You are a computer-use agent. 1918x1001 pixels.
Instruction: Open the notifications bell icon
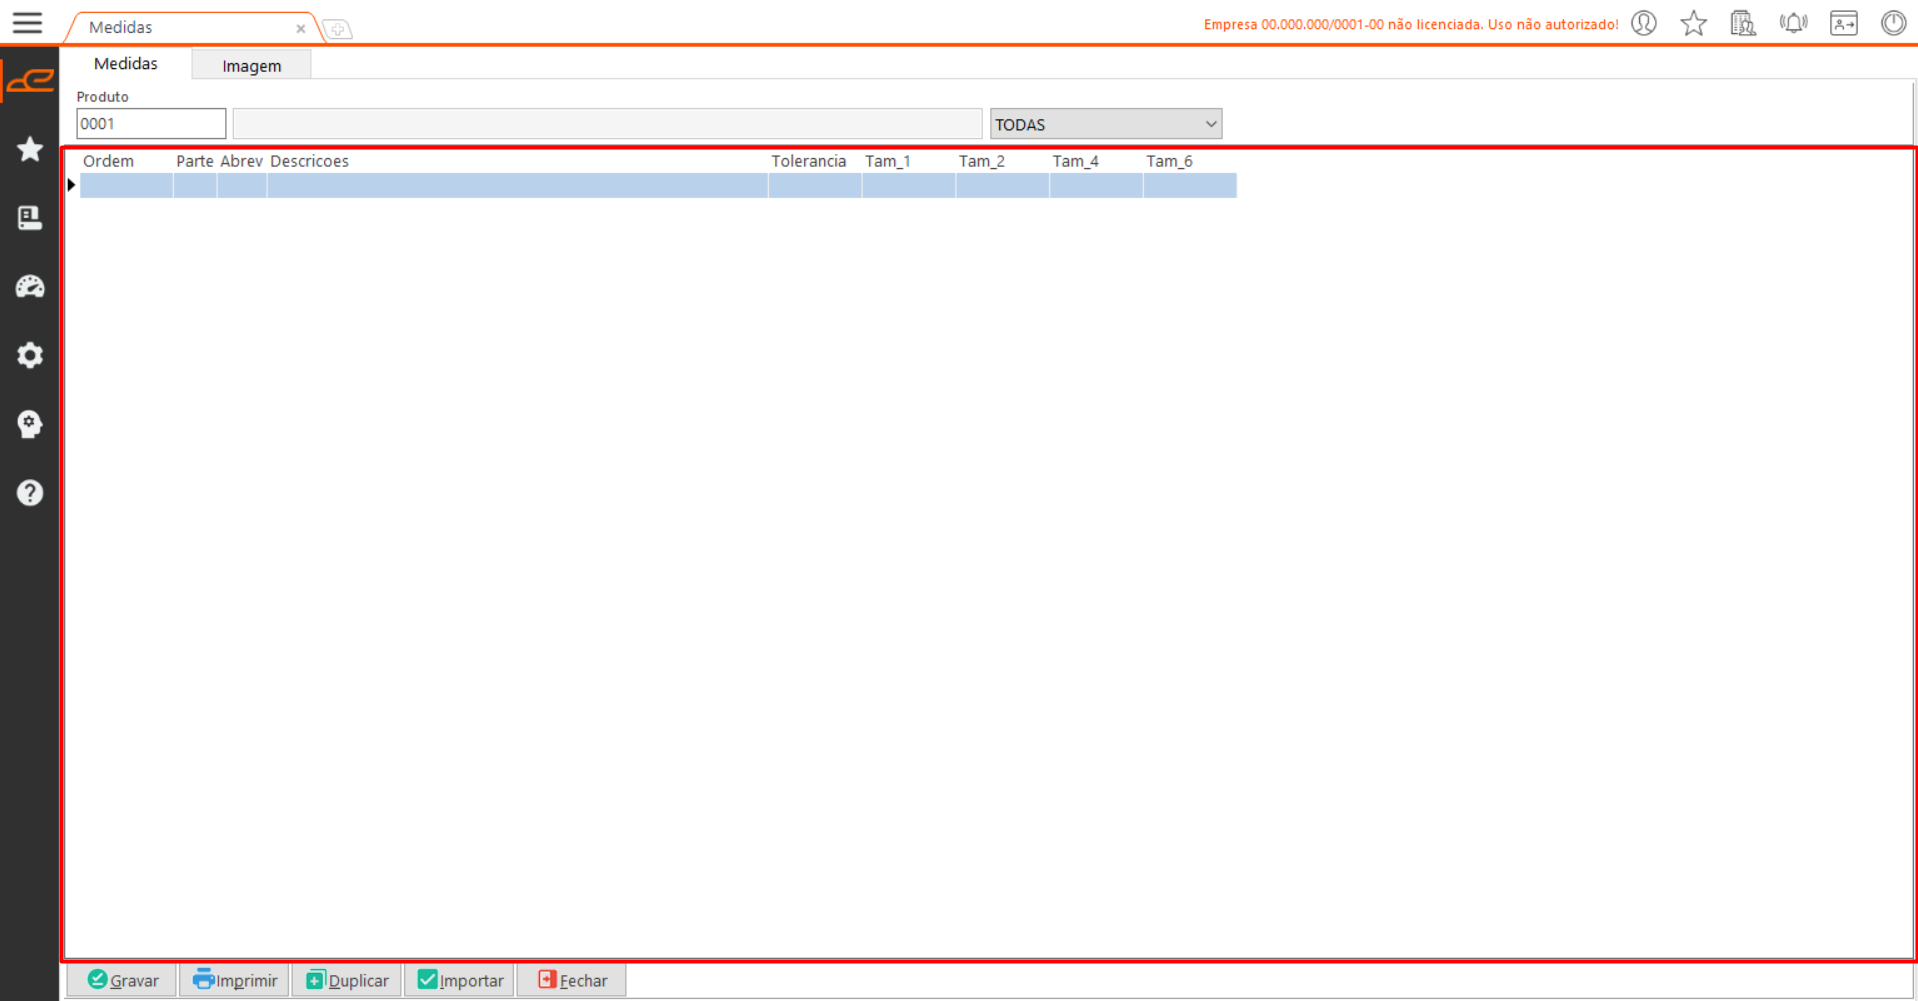tap(1793, 23)
